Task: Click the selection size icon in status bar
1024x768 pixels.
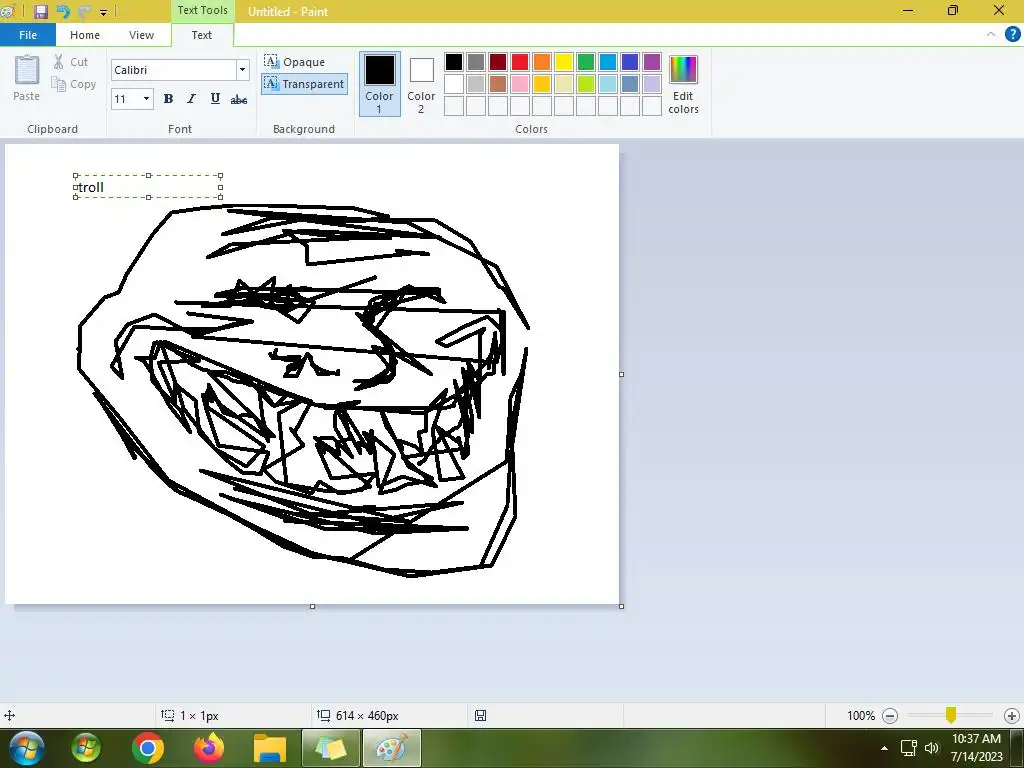Action: click(167, 715)
